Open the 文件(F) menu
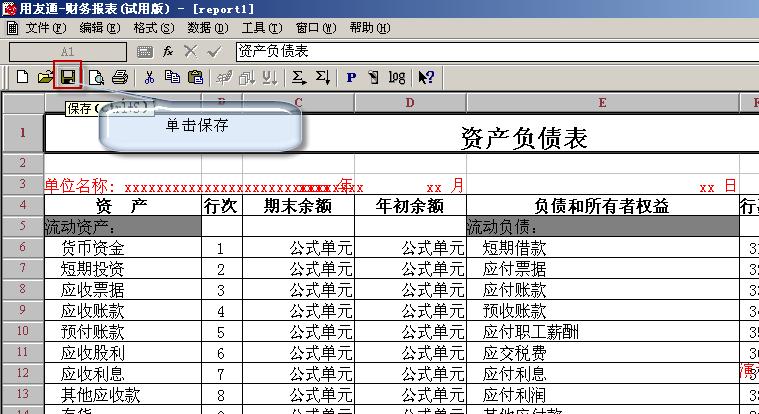The height and width of the screenshot is (414, 759). click(x=46, y=28)
